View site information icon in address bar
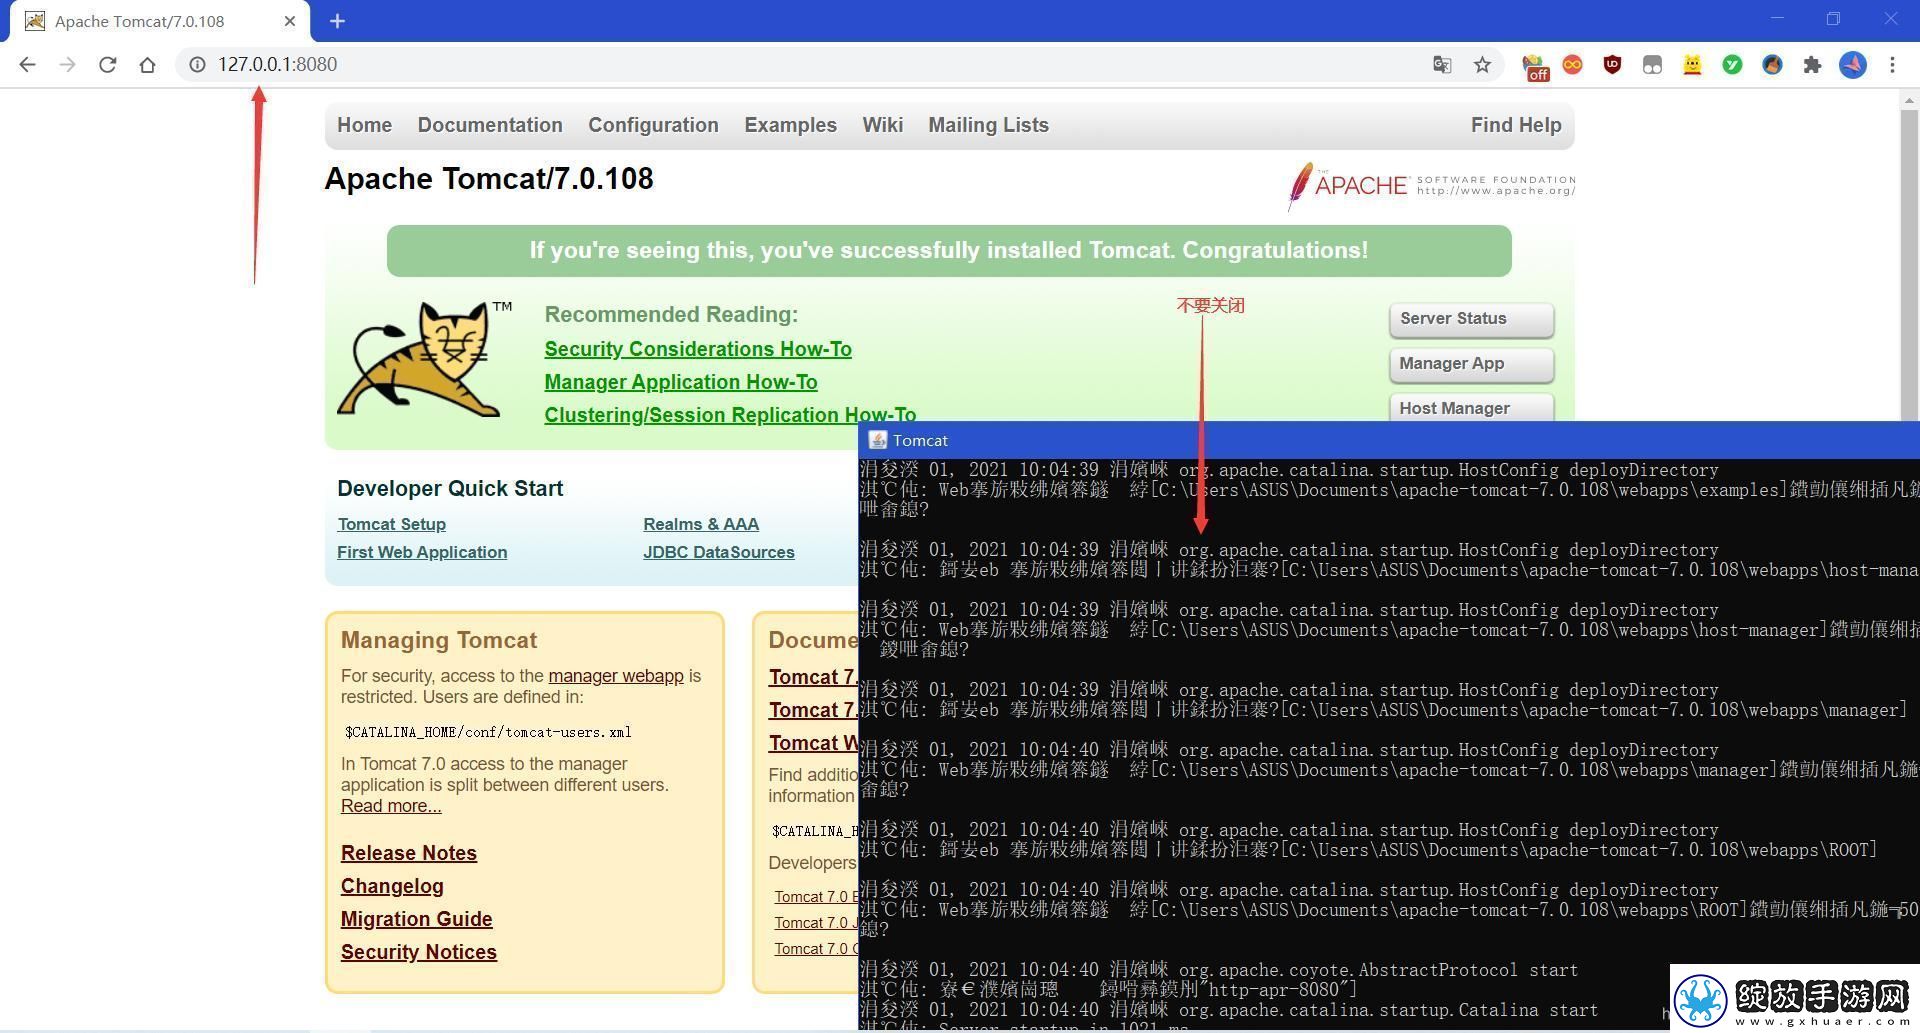This screenshot has width=1920, height=1033. [198, 65]
